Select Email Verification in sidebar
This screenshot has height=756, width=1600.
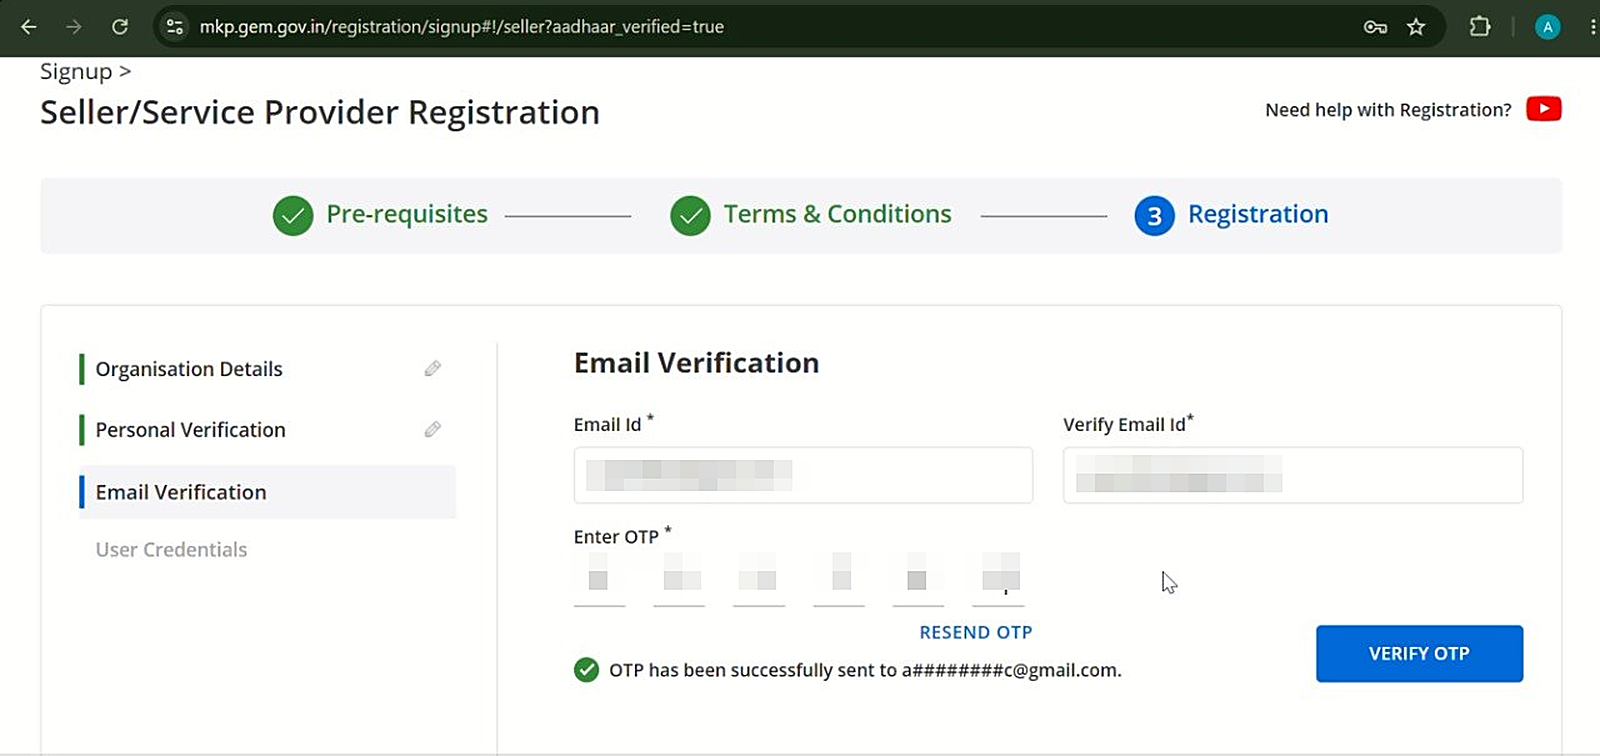pyautogui.click(x=268, y=492)
